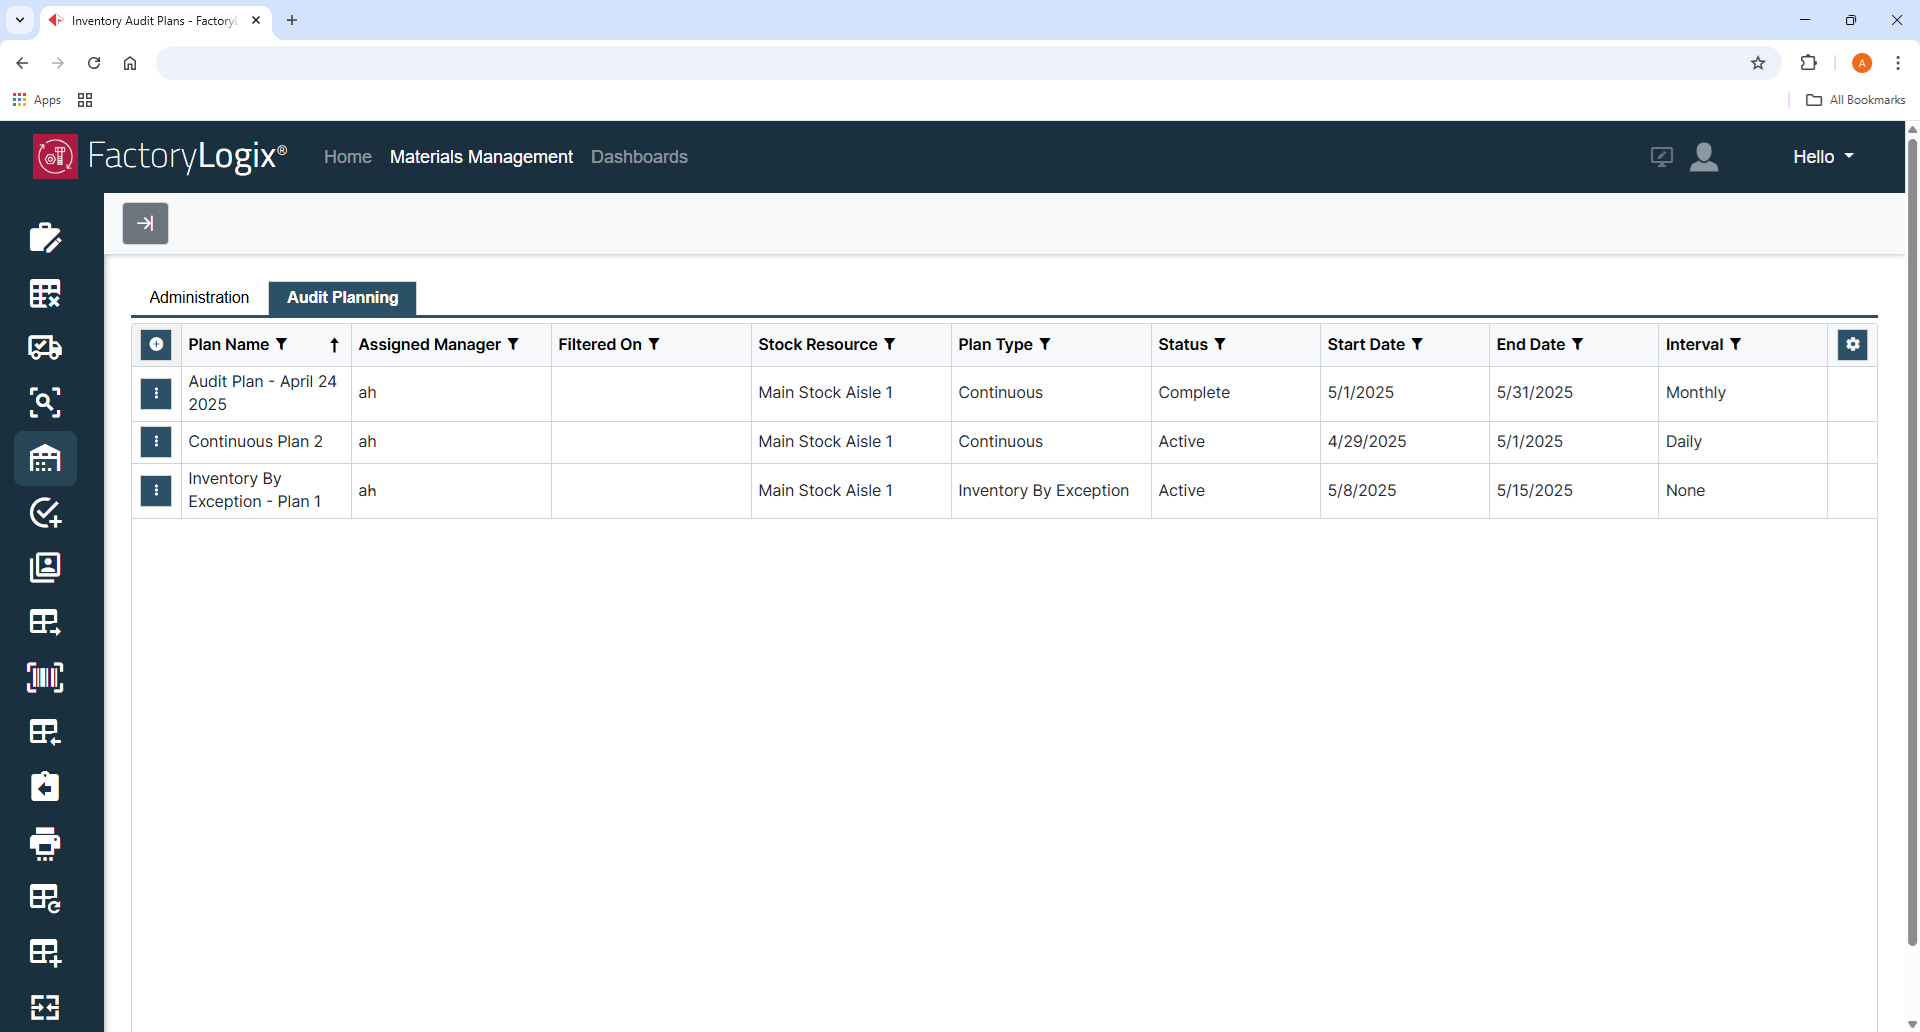Click the clipboard edit icon at sidebar top

click(45, 237)
